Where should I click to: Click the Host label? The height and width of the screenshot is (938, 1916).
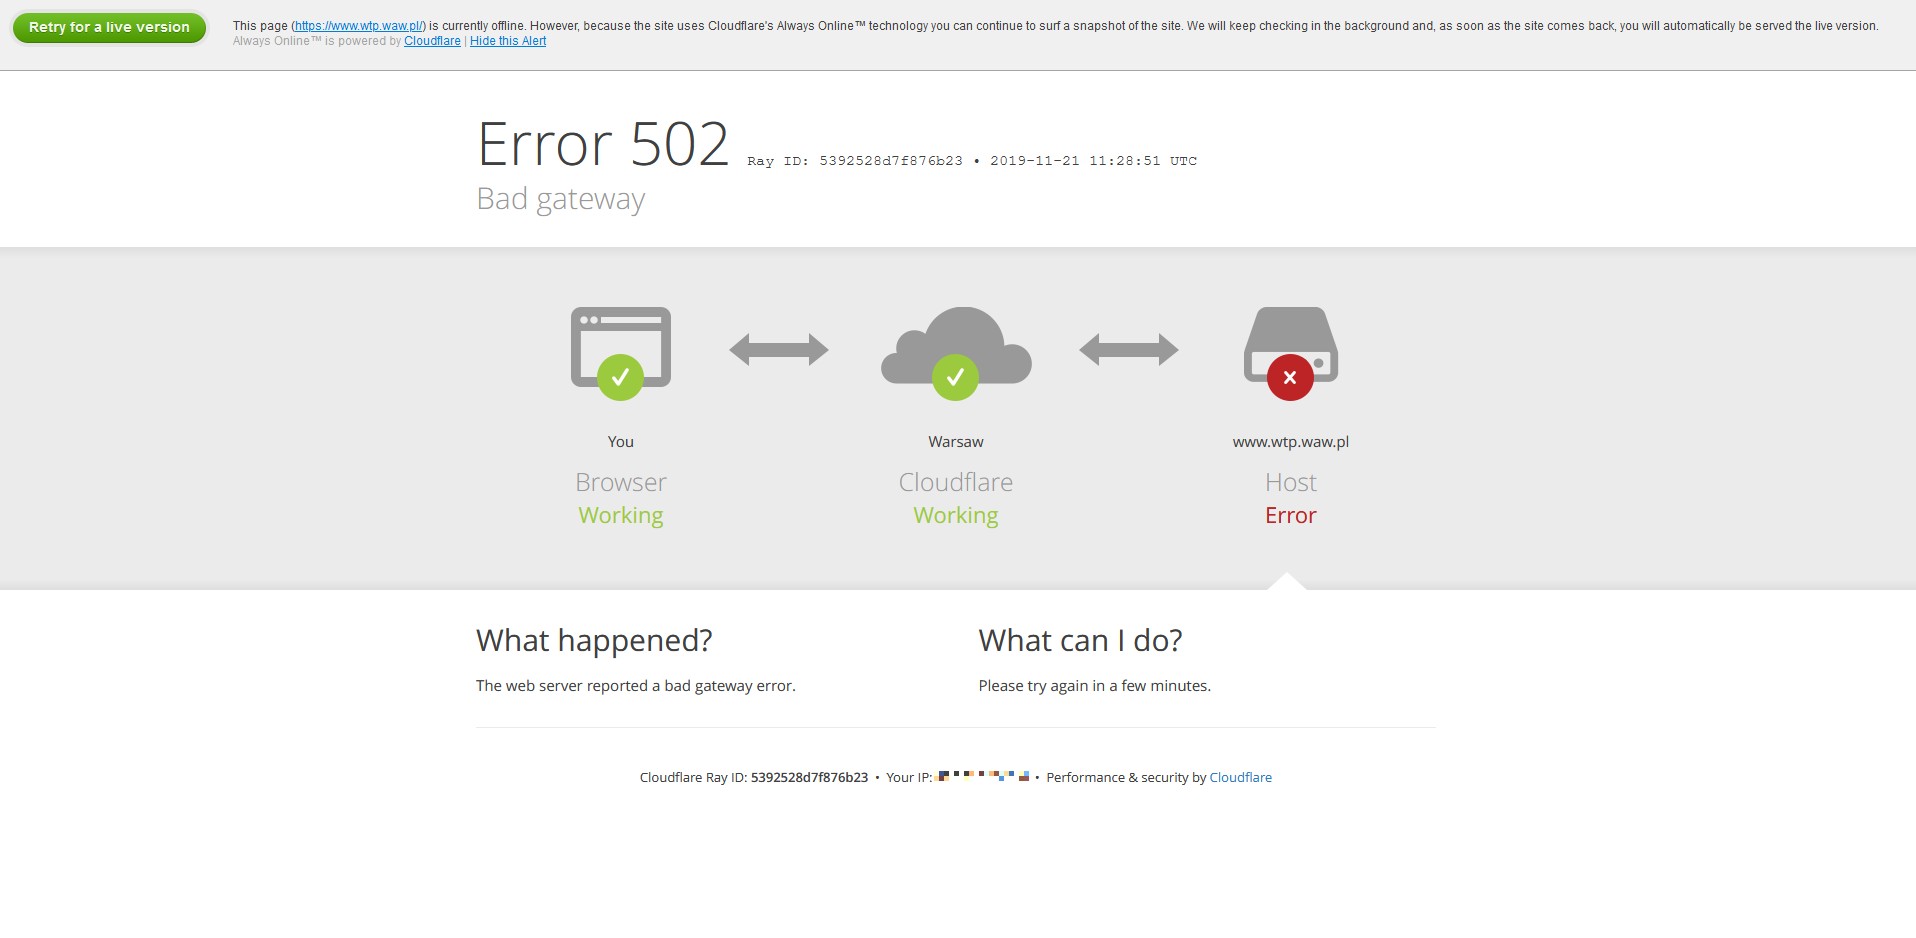[x=1291, y=482]
